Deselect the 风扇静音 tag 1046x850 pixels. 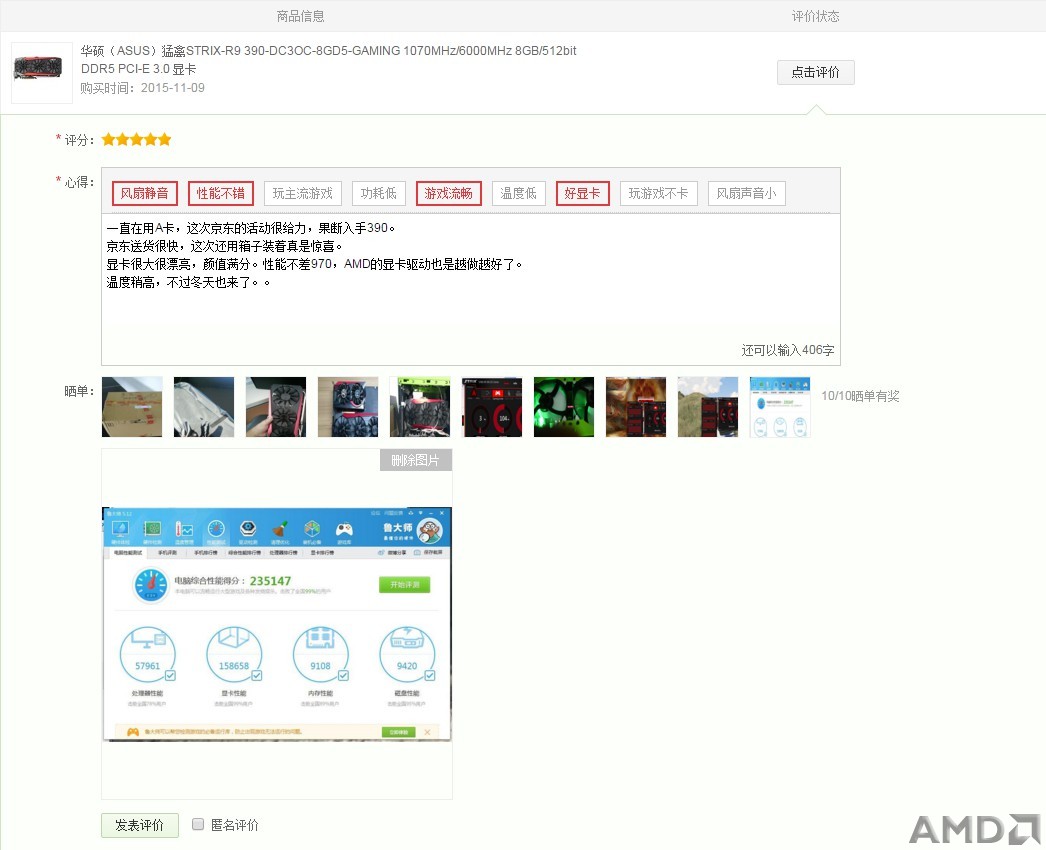[145, 193]
